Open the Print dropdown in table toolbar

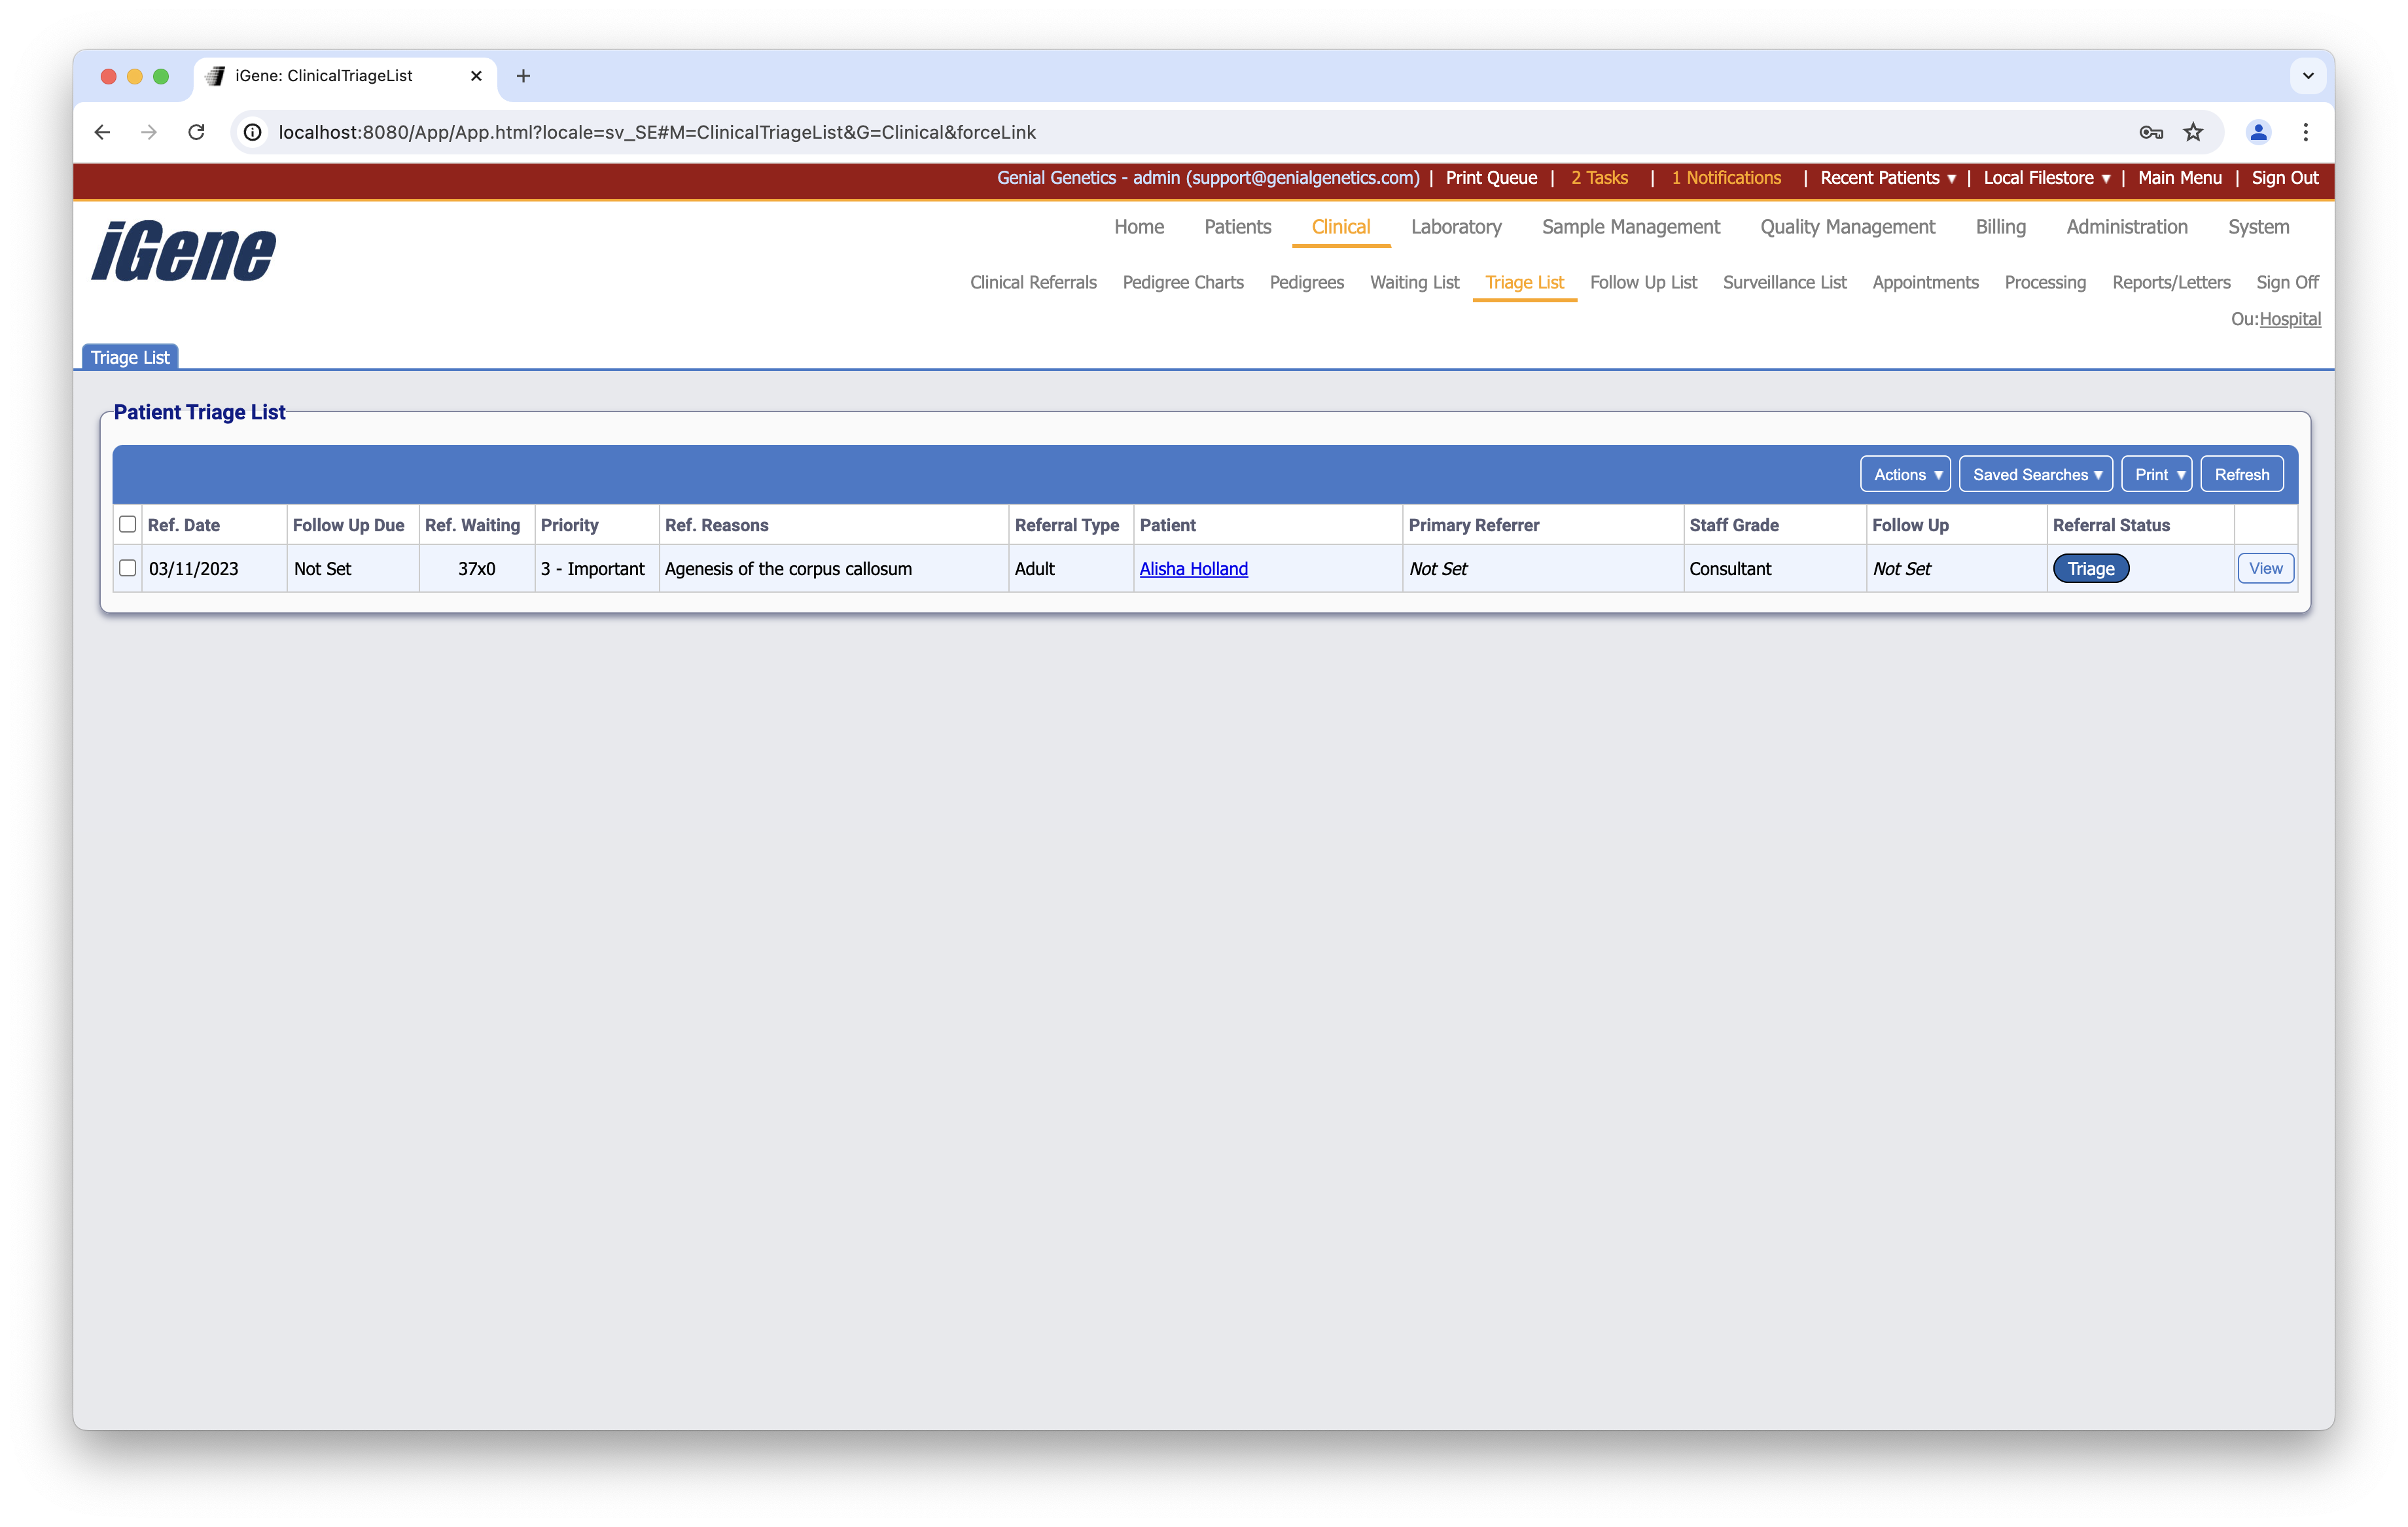[x=2157, y=474]
